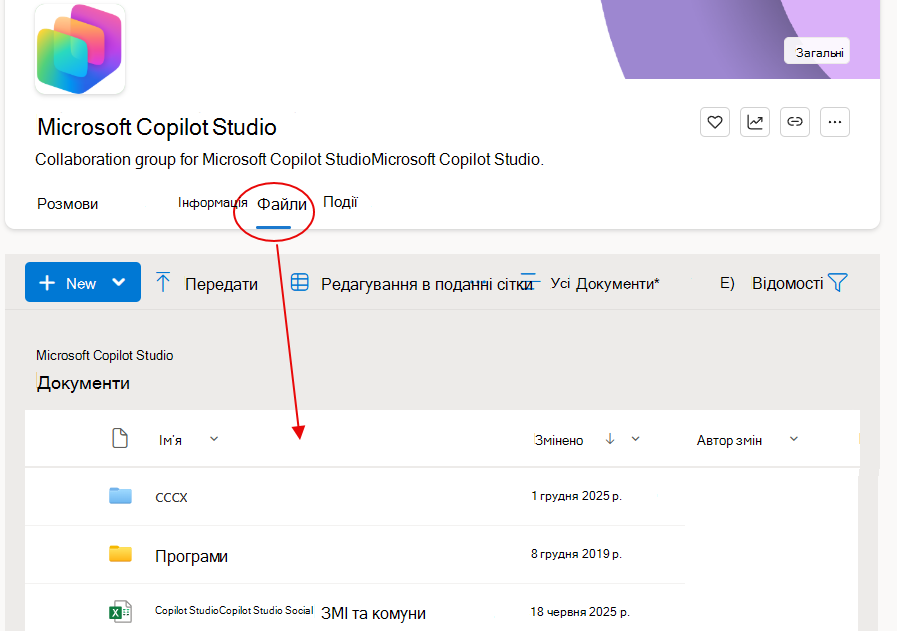
Task: Click the Змінено sort descending arrow
Action: (x=610, y=439)
